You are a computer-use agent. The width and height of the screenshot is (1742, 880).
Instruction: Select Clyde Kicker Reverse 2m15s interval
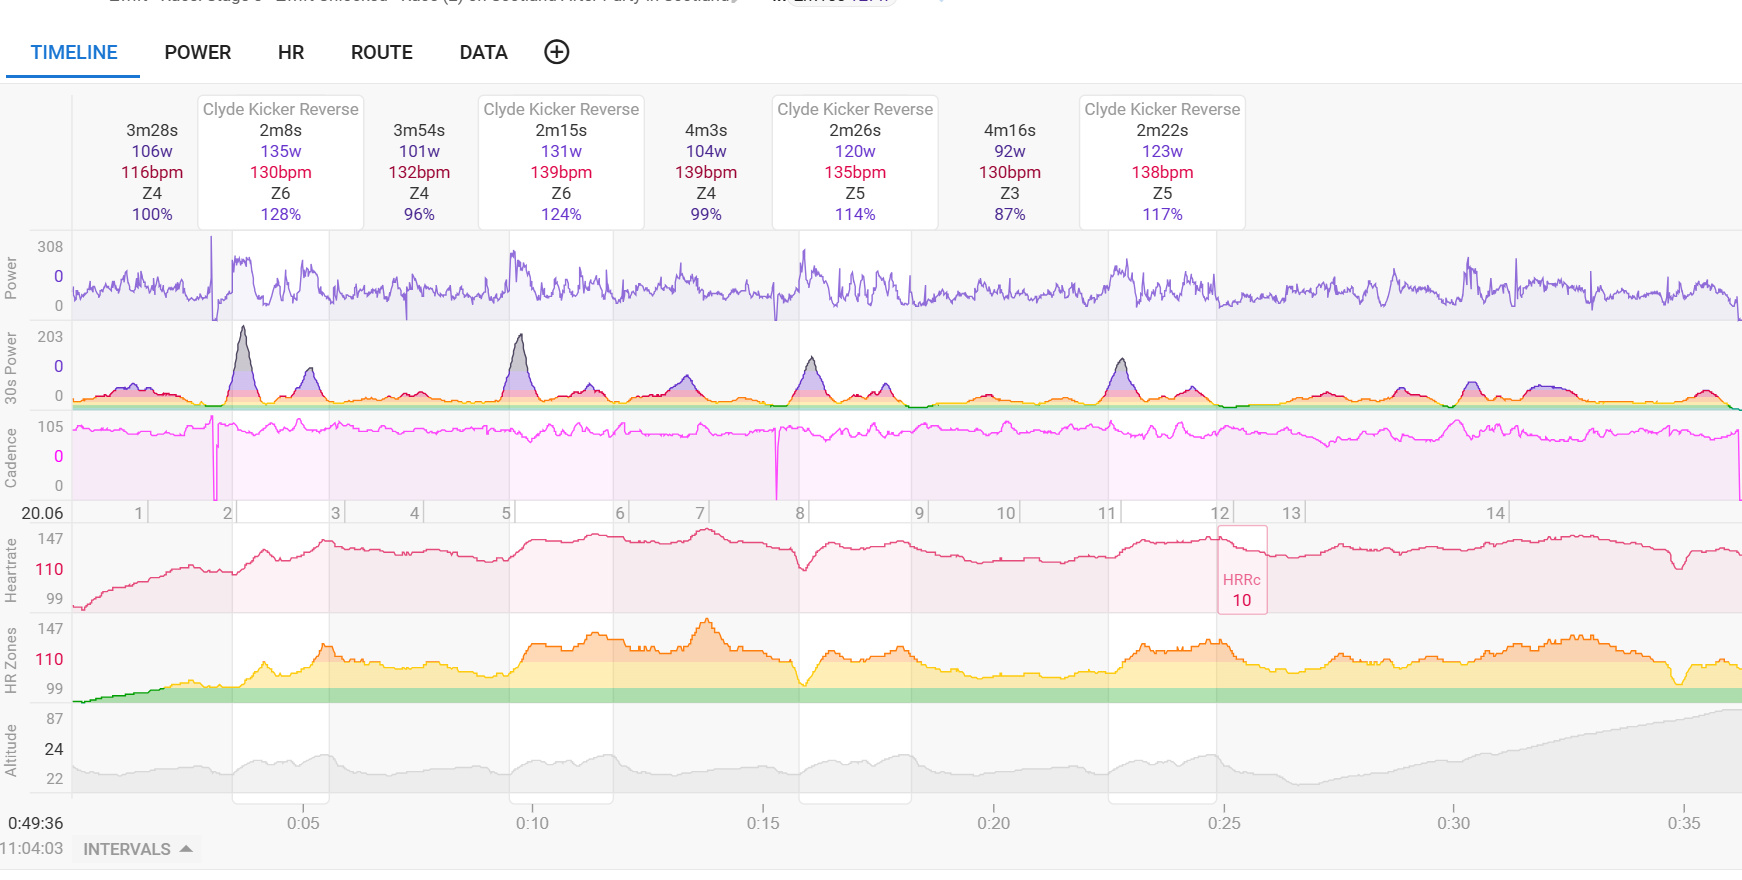[x=561, y=162]
